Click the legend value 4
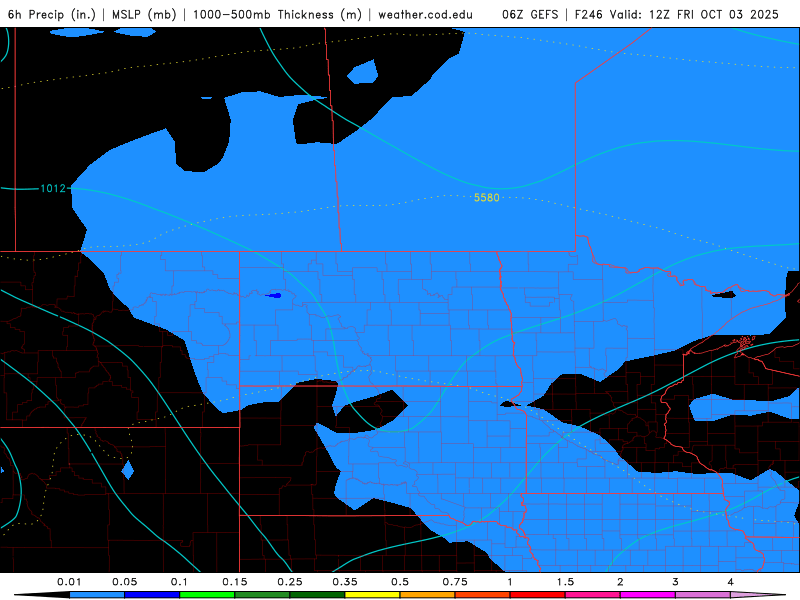 731,582
